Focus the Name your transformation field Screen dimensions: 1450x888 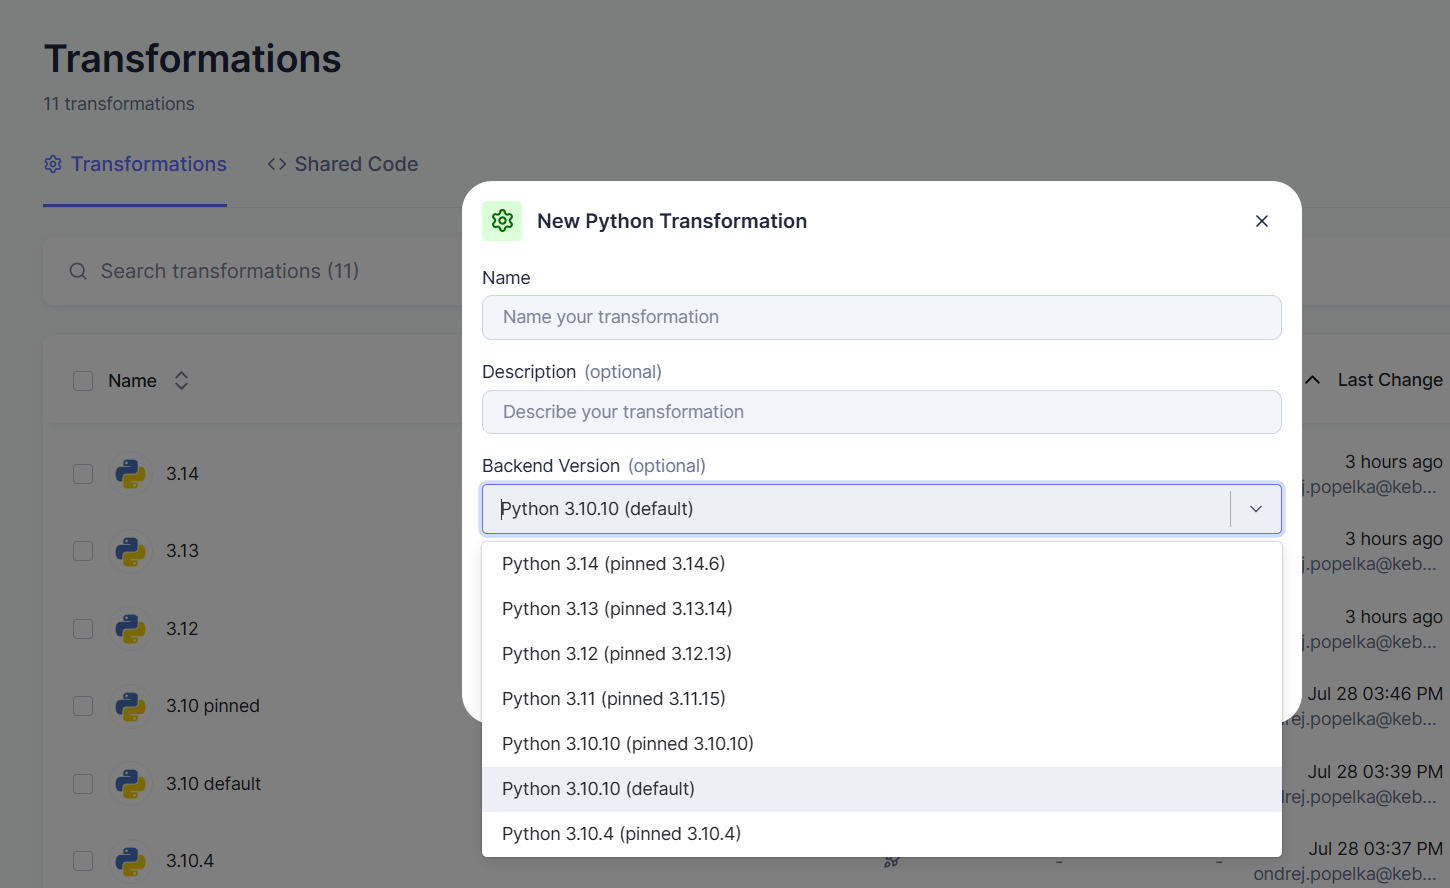coord(882,317)
